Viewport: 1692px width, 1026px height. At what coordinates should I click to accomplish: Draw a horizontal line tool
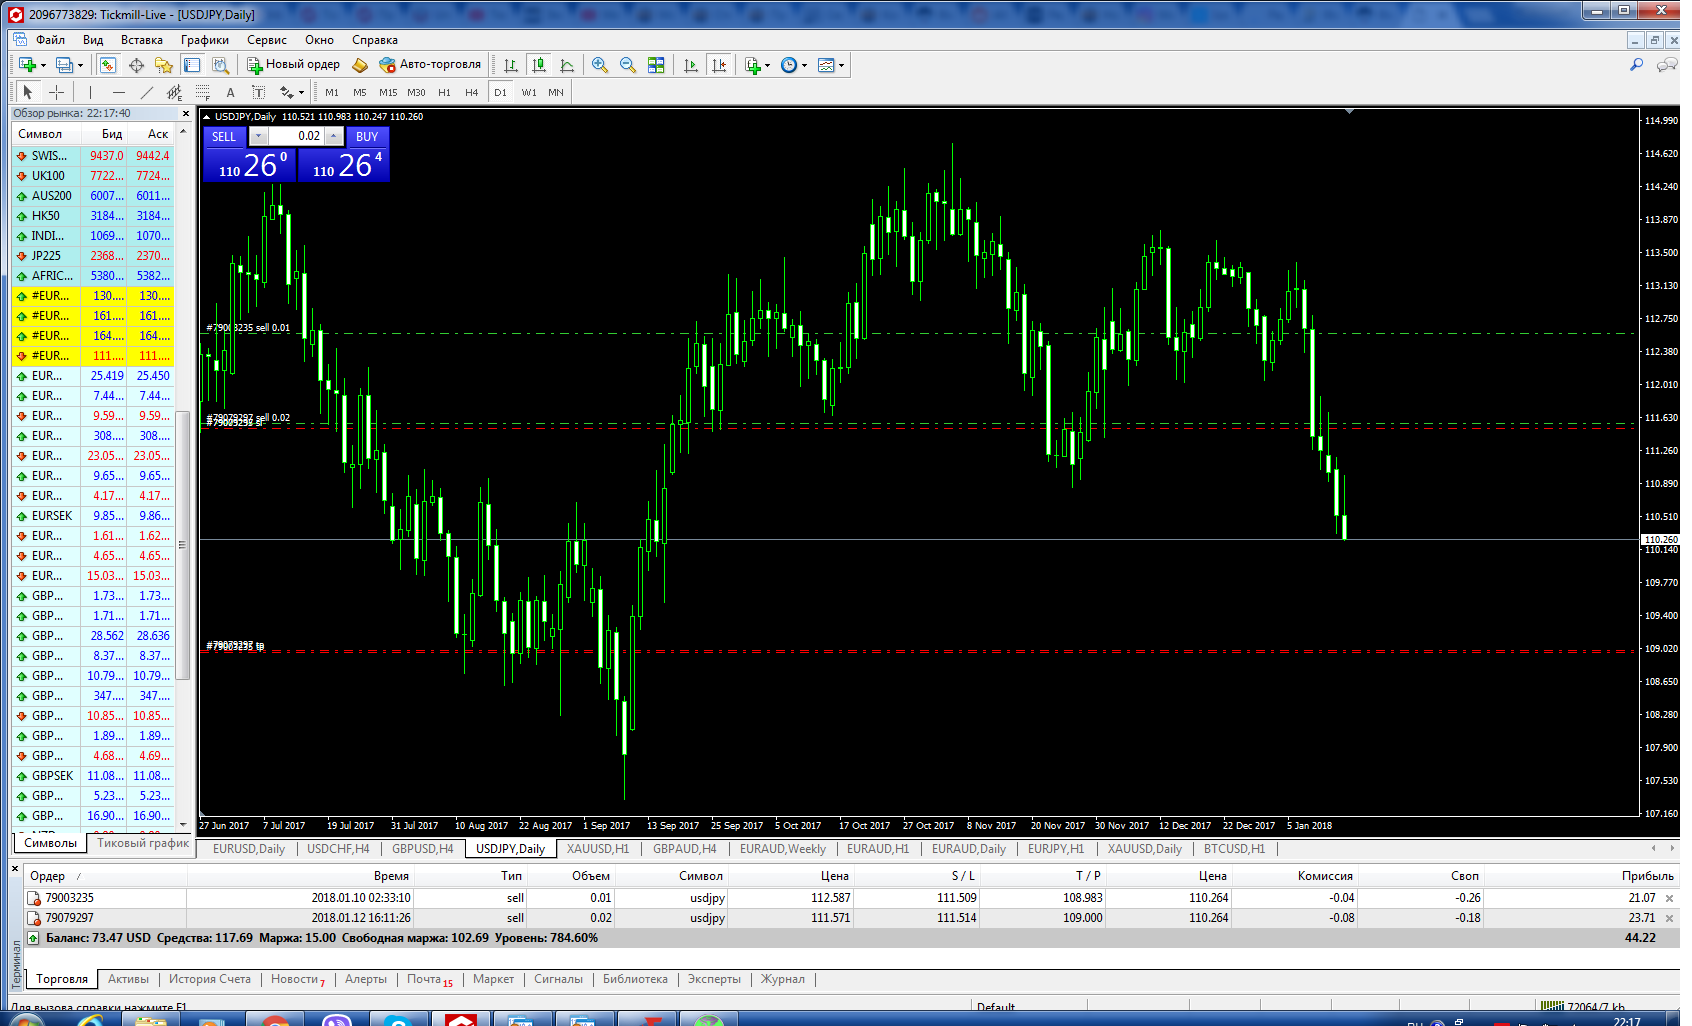pyautogui.click(x=119, y=92)
